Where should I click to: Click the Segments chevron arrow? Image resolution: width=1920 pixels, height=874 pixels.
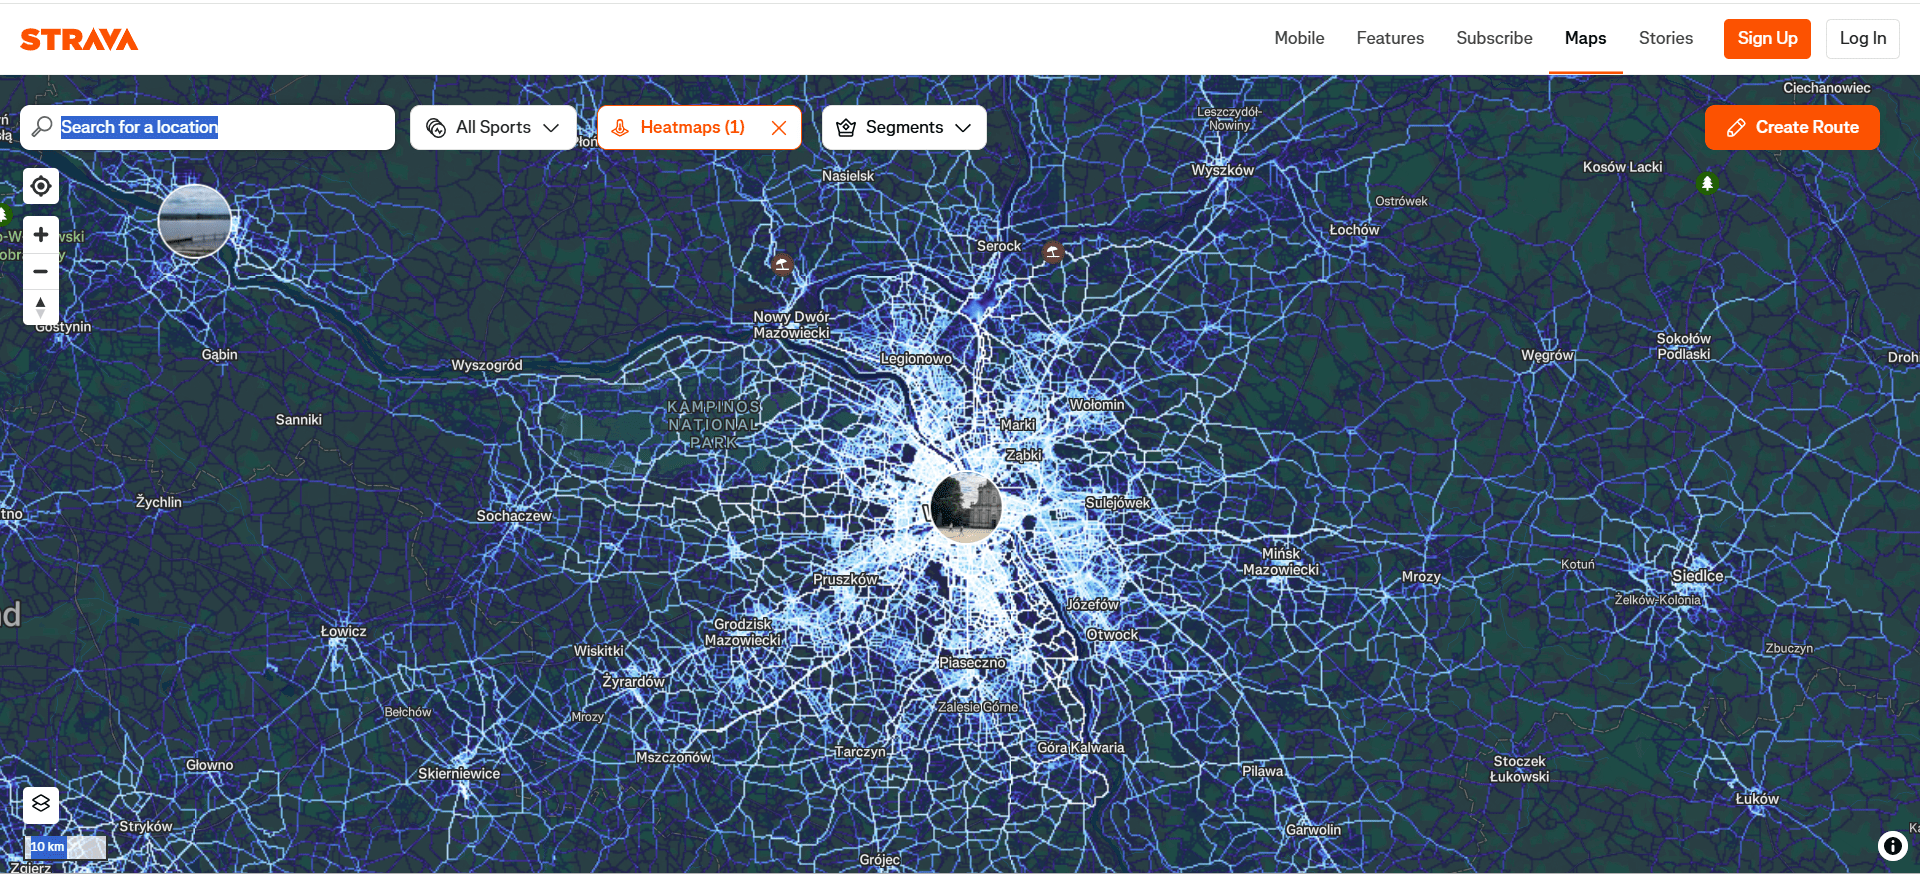click(963, 128)
